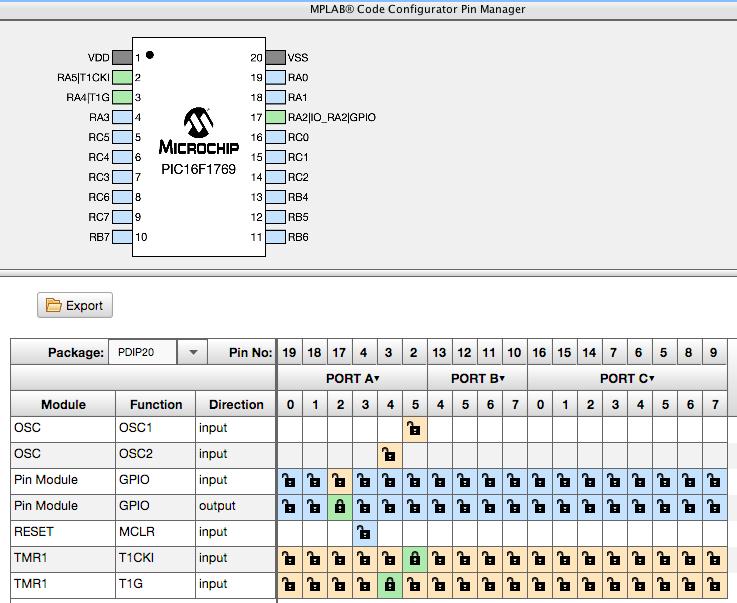Click the green RA2 pin 17 on the chip
The image size is (737, 603).
point(276,117)
